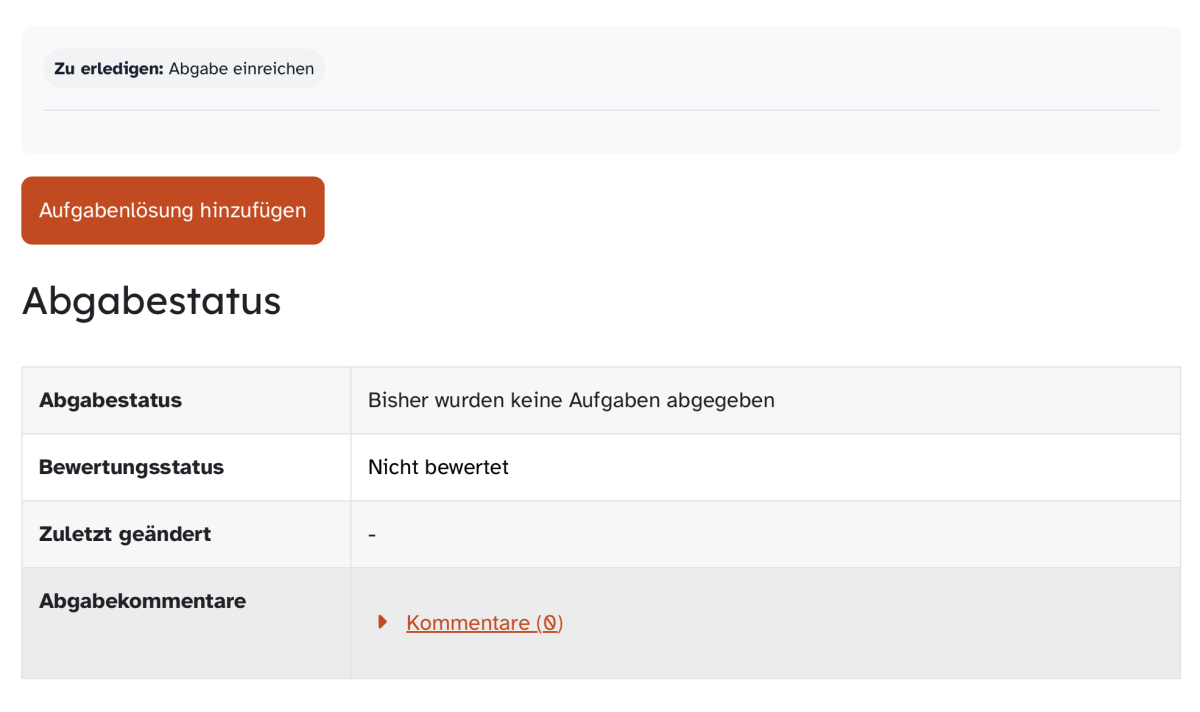Viewport: 1200px width, 712px height.
Task: Expand comments via the orange triangle icon
Action: point(382,622)
